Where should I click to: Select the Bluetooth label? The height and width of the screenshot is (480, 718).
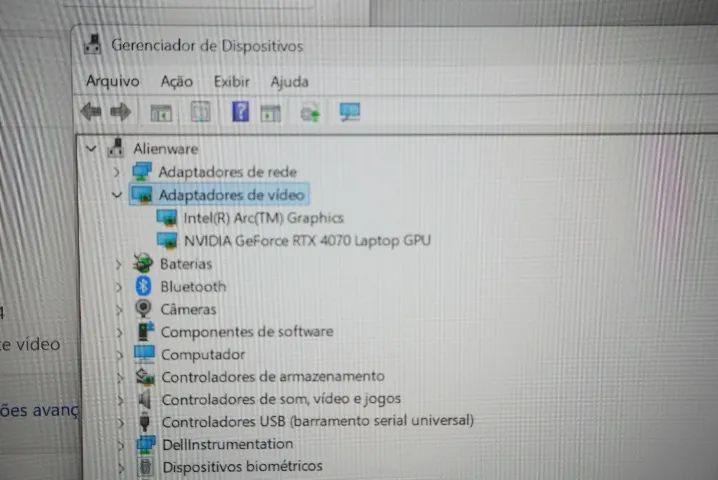coord(193,287)
